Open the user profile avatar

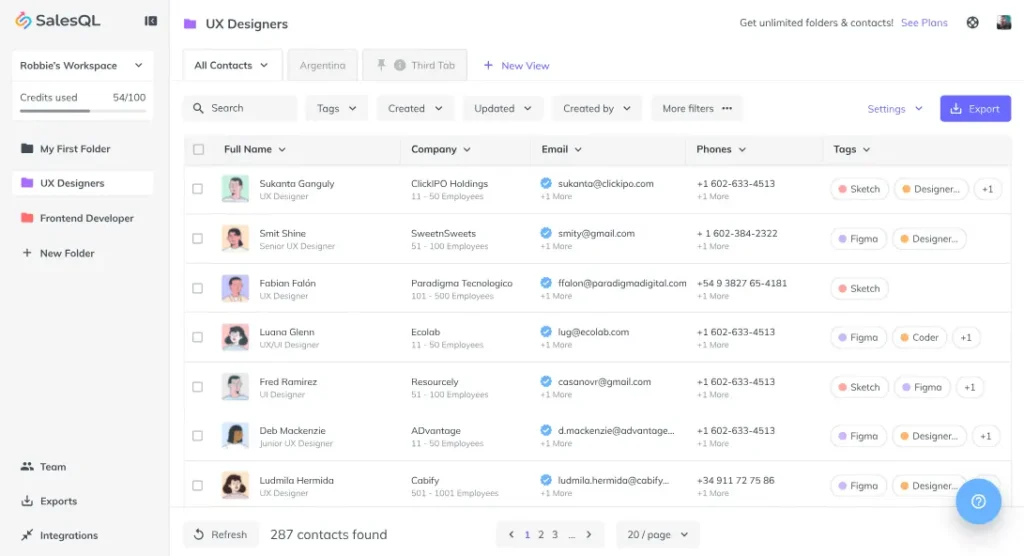pyautogui.click(x=1004, y=23)
